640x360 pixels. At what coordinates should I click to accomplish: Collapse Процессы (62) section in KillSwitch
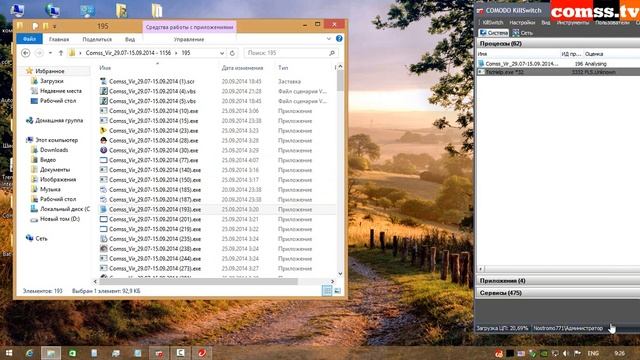(x=558, y=43)
